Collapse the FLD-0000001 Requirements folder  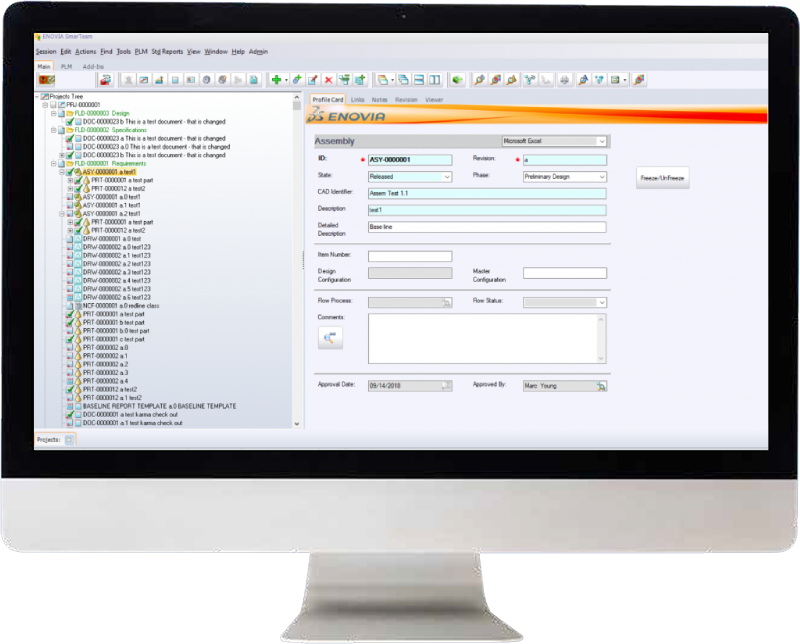tap(53, 164)
